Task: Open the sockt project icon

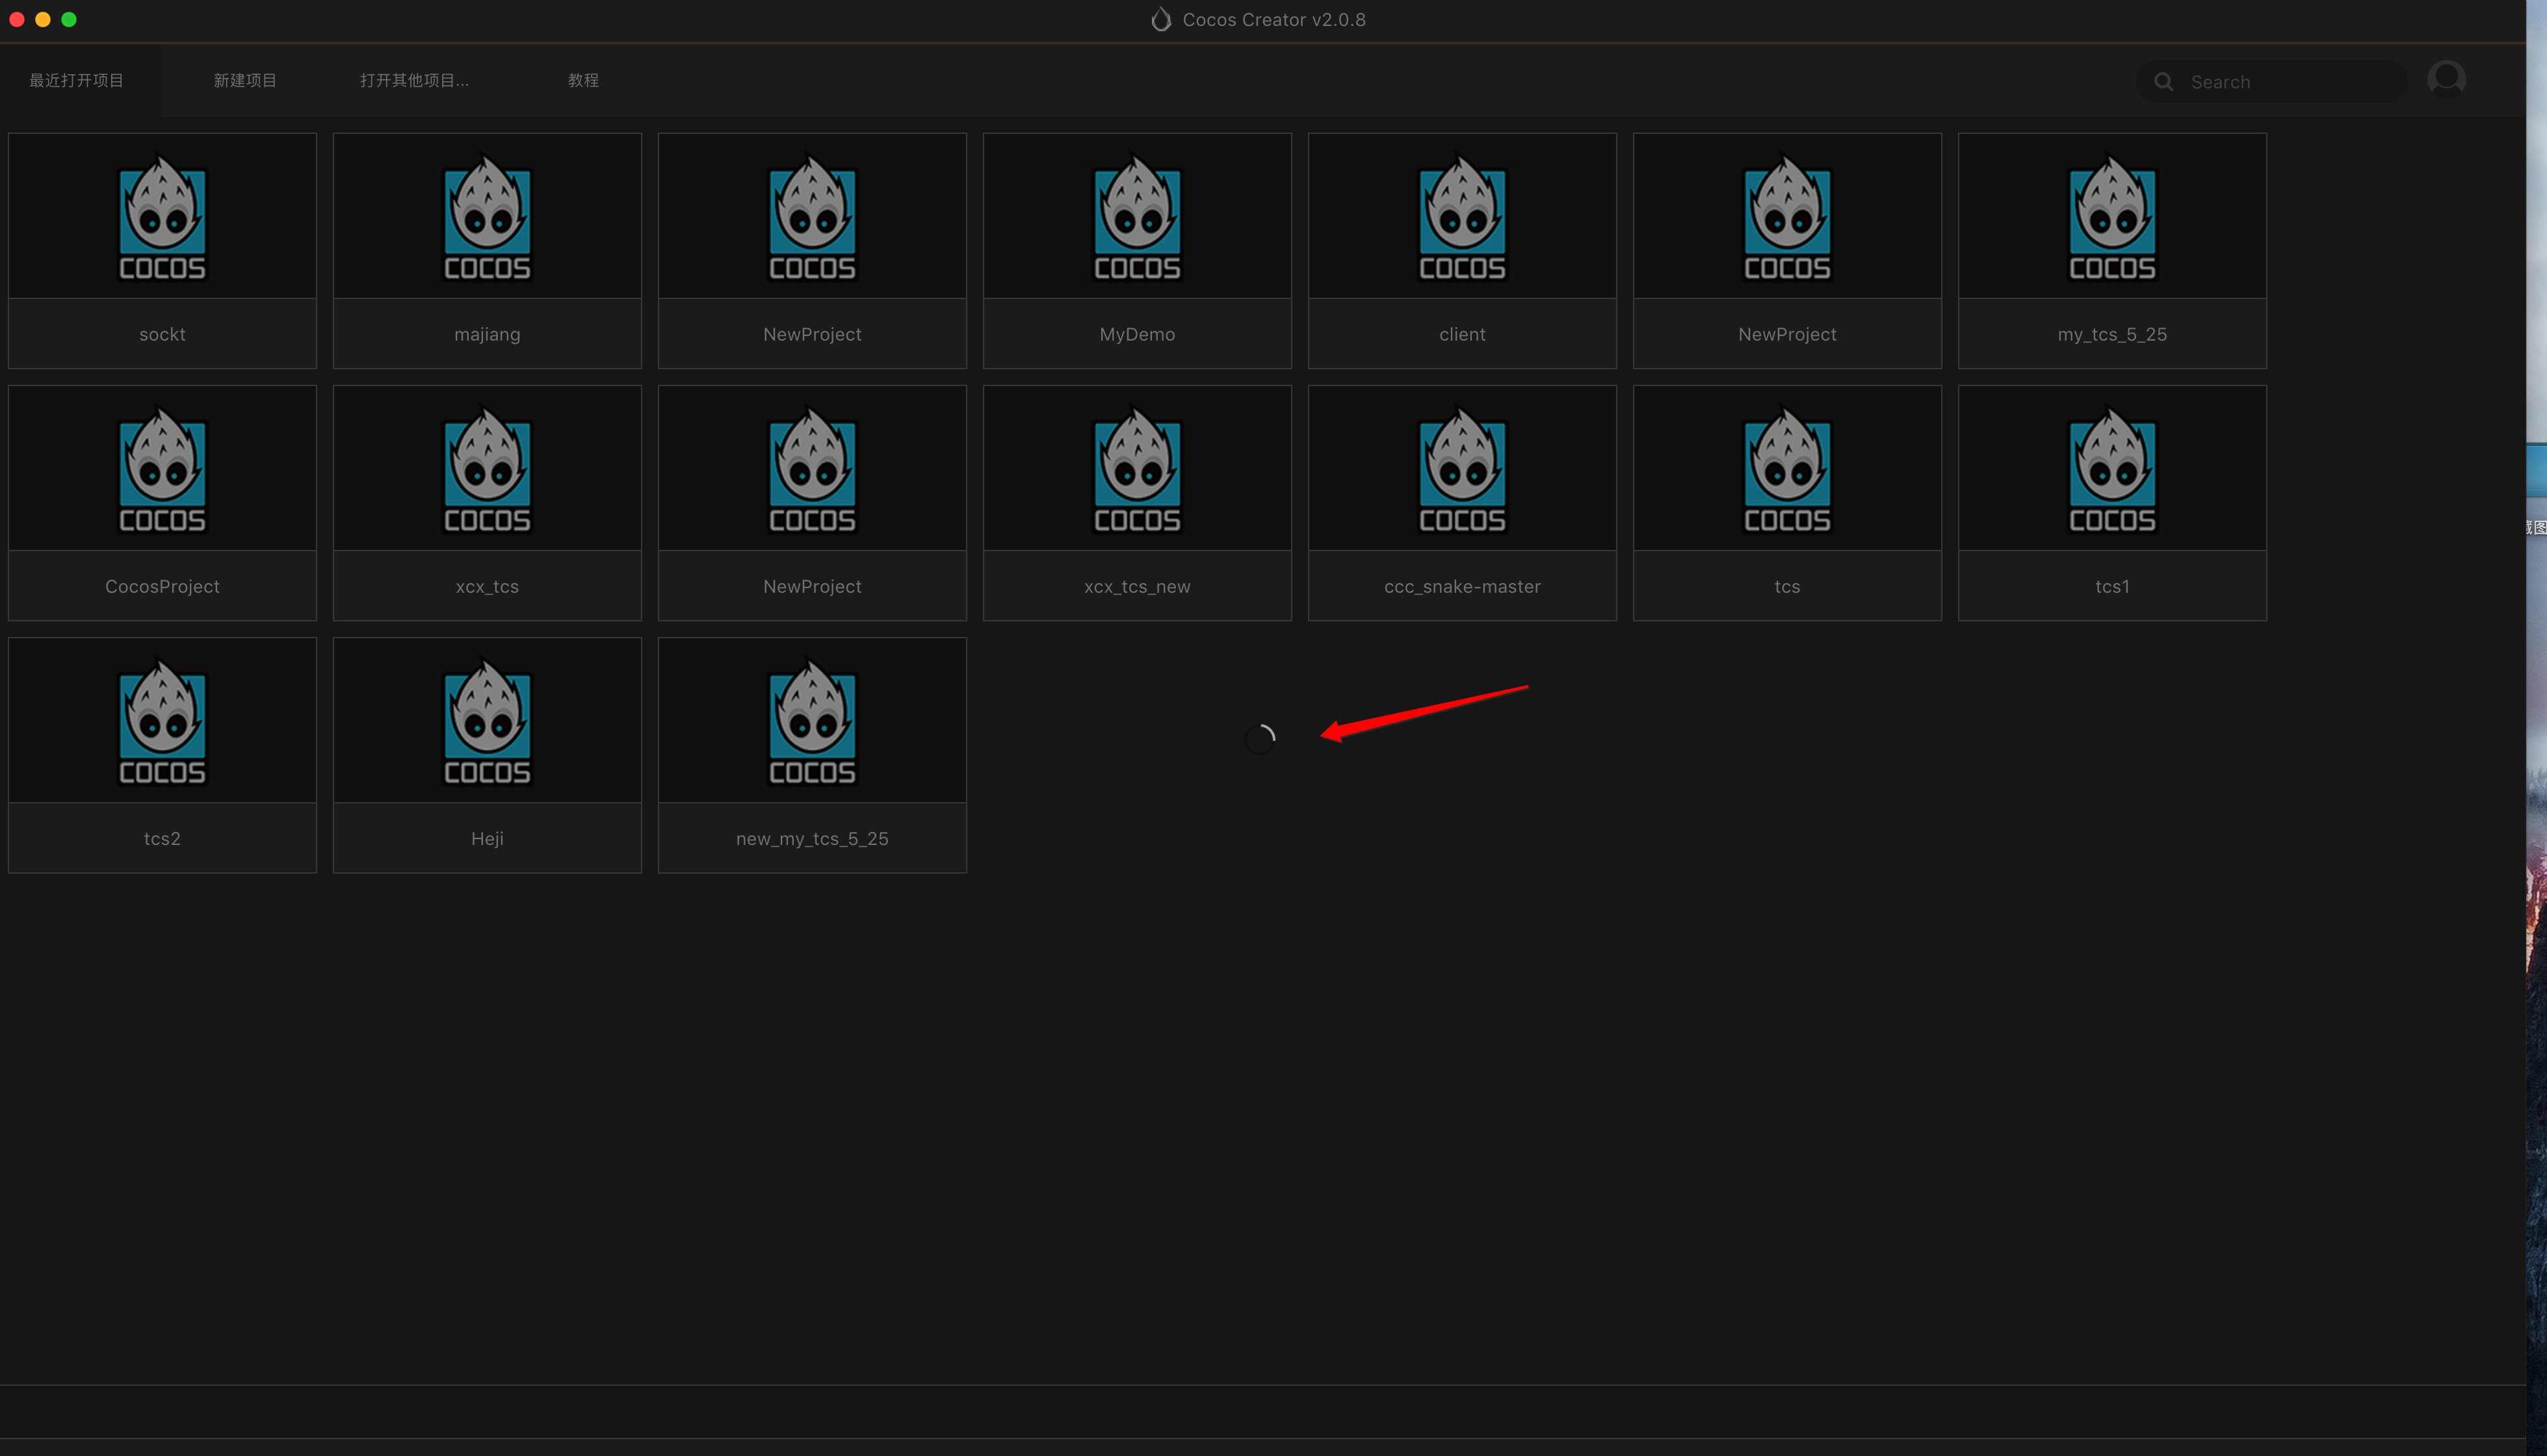Action: click(162, 217)
